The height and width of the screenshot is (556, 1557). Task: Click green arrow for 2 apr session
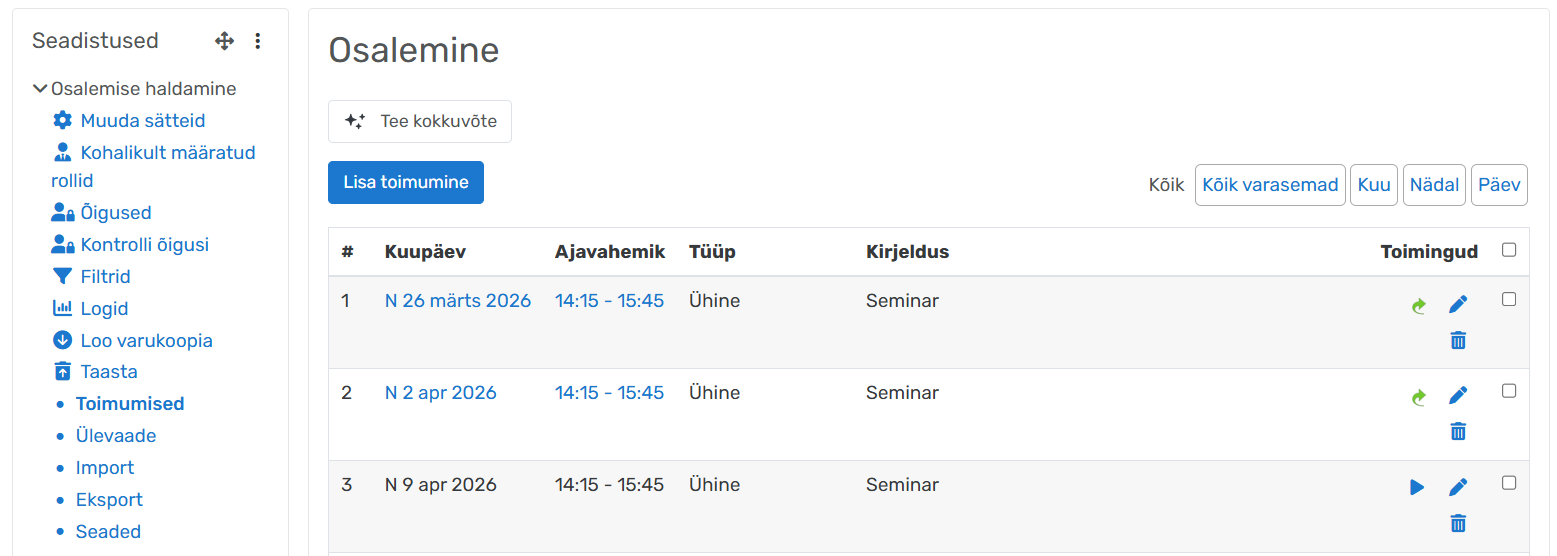[1417, 397]
